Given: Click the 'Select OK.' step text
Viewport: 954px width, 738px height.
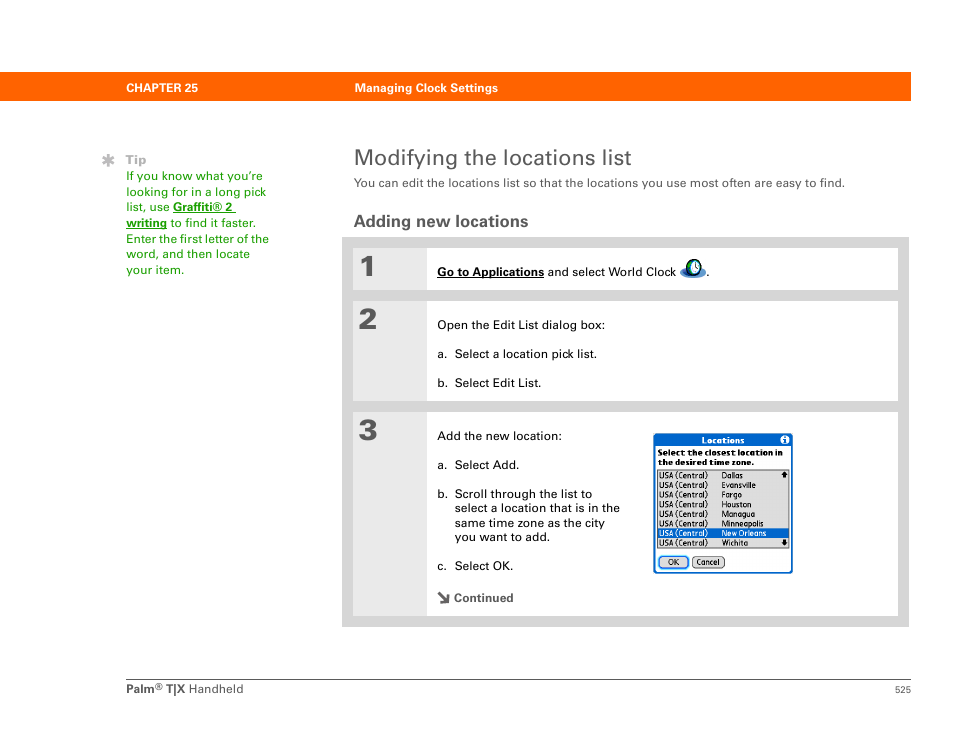Looking at the screenshot, I should [x=484, y=566].
